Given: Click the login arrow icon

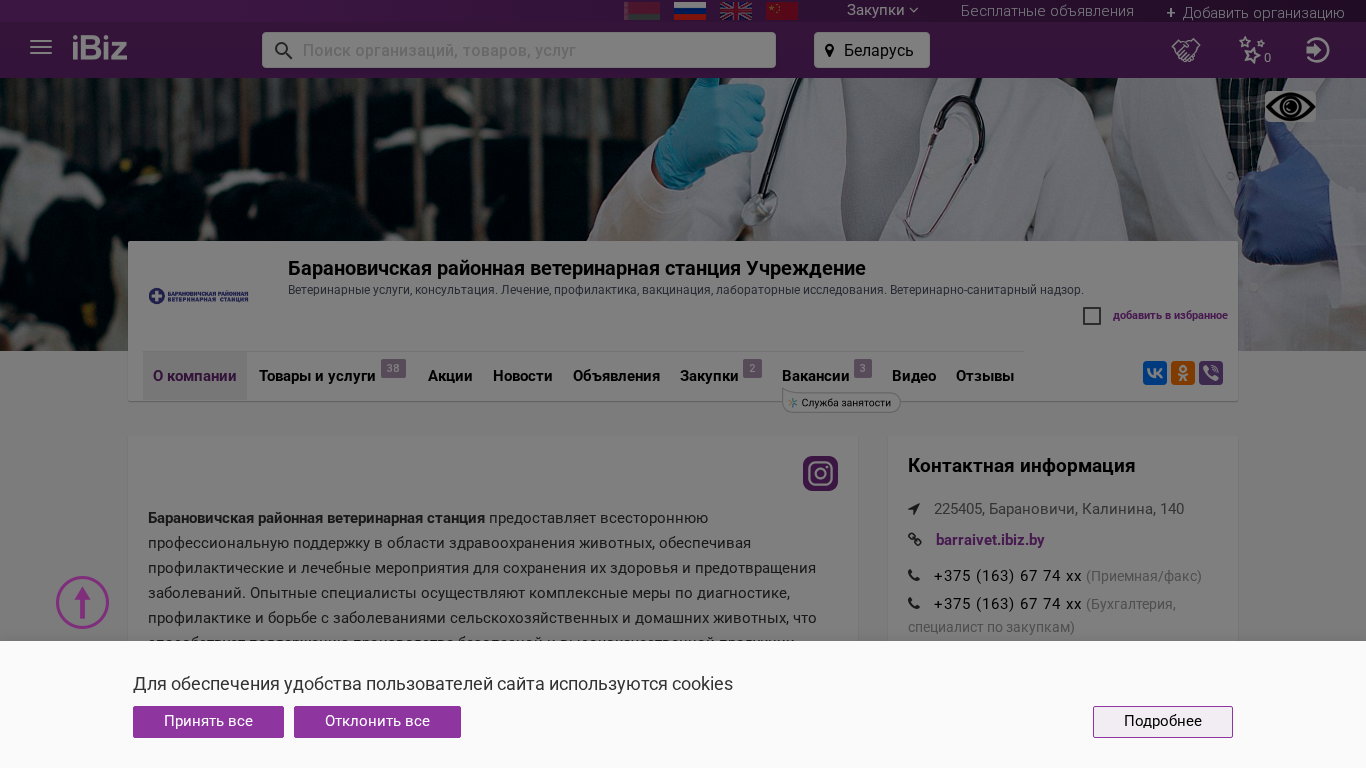Looking at the screenshot, I should tap(1318, 50).
